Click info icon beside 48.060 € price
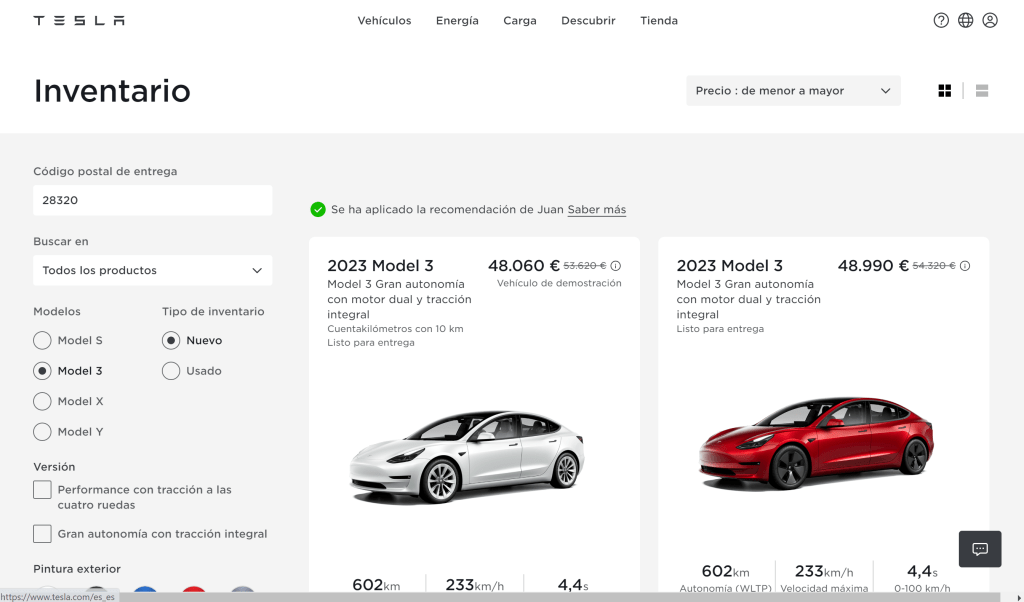 616,266
